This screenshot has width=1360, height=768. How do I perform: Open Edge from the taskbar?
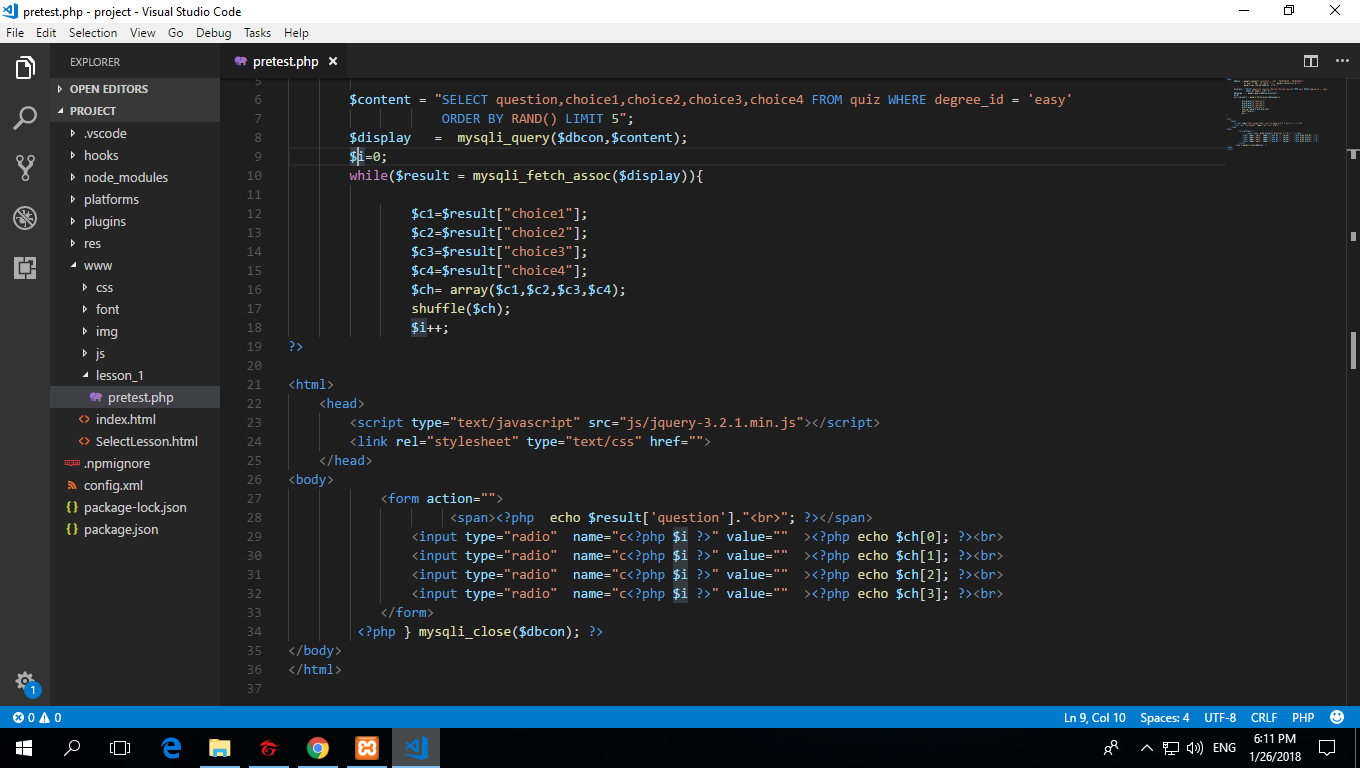point(171,747)
